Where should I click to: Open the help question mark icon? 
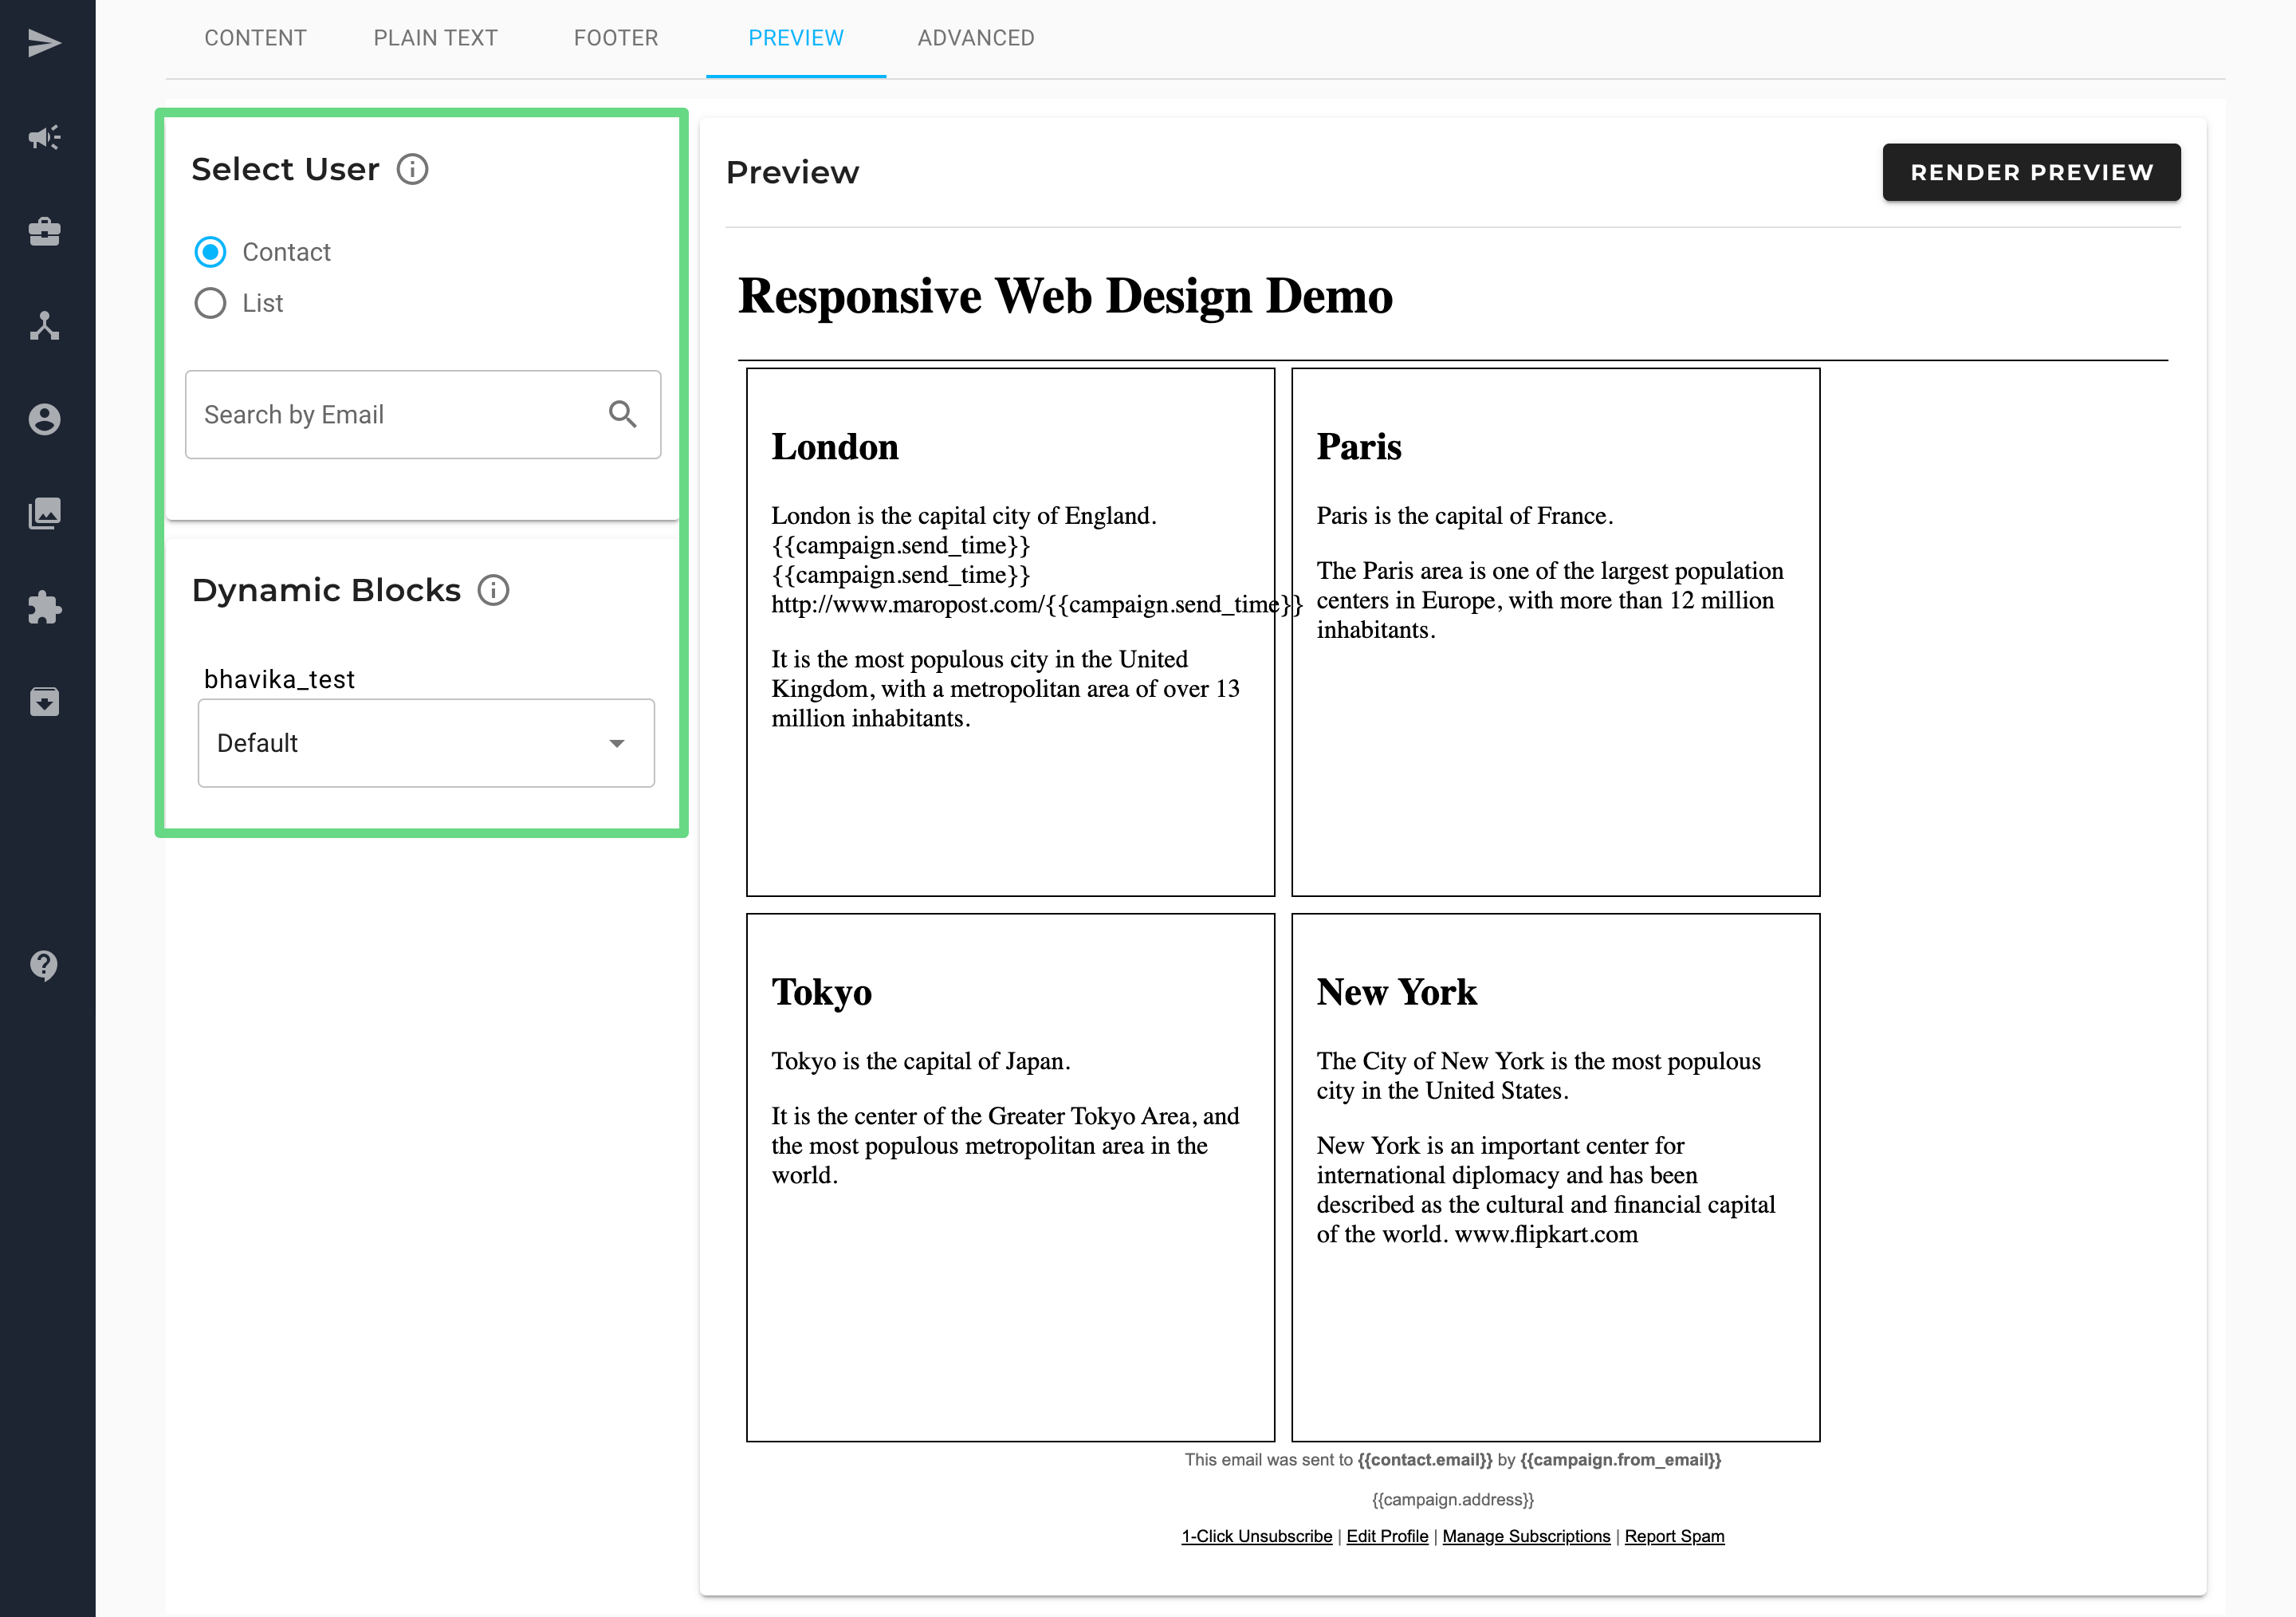click(45, 965)
